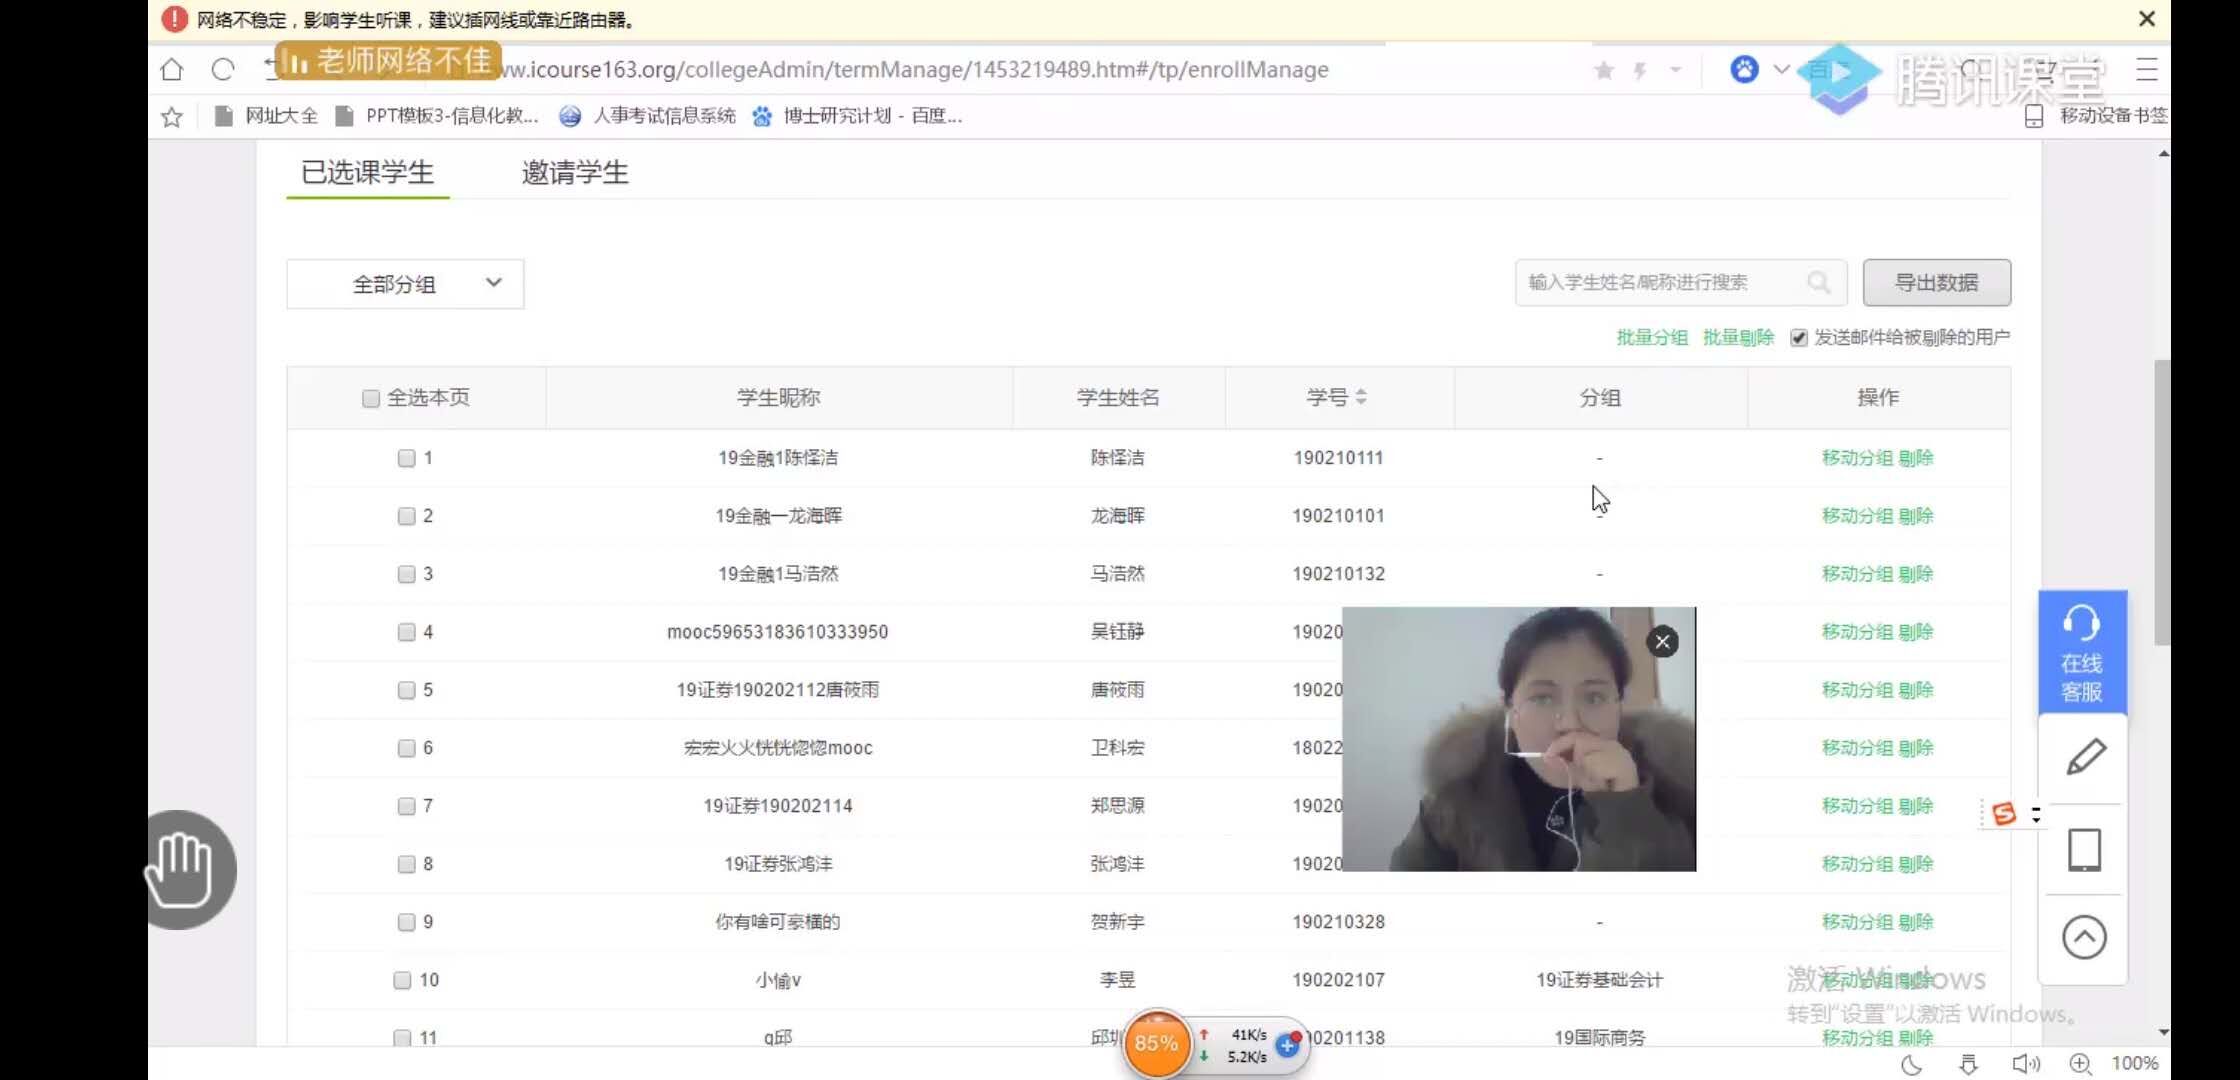Switch to 邀请学生 tab
Viewport: 2240px width, 1080px height.
point(574,173)
